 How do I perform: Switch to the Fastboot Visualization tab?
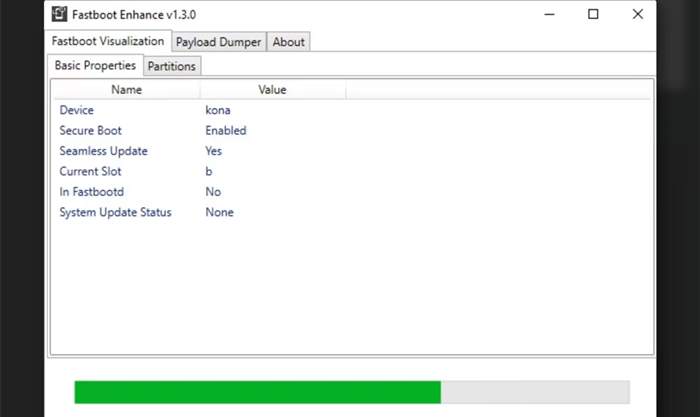point(108,41)
